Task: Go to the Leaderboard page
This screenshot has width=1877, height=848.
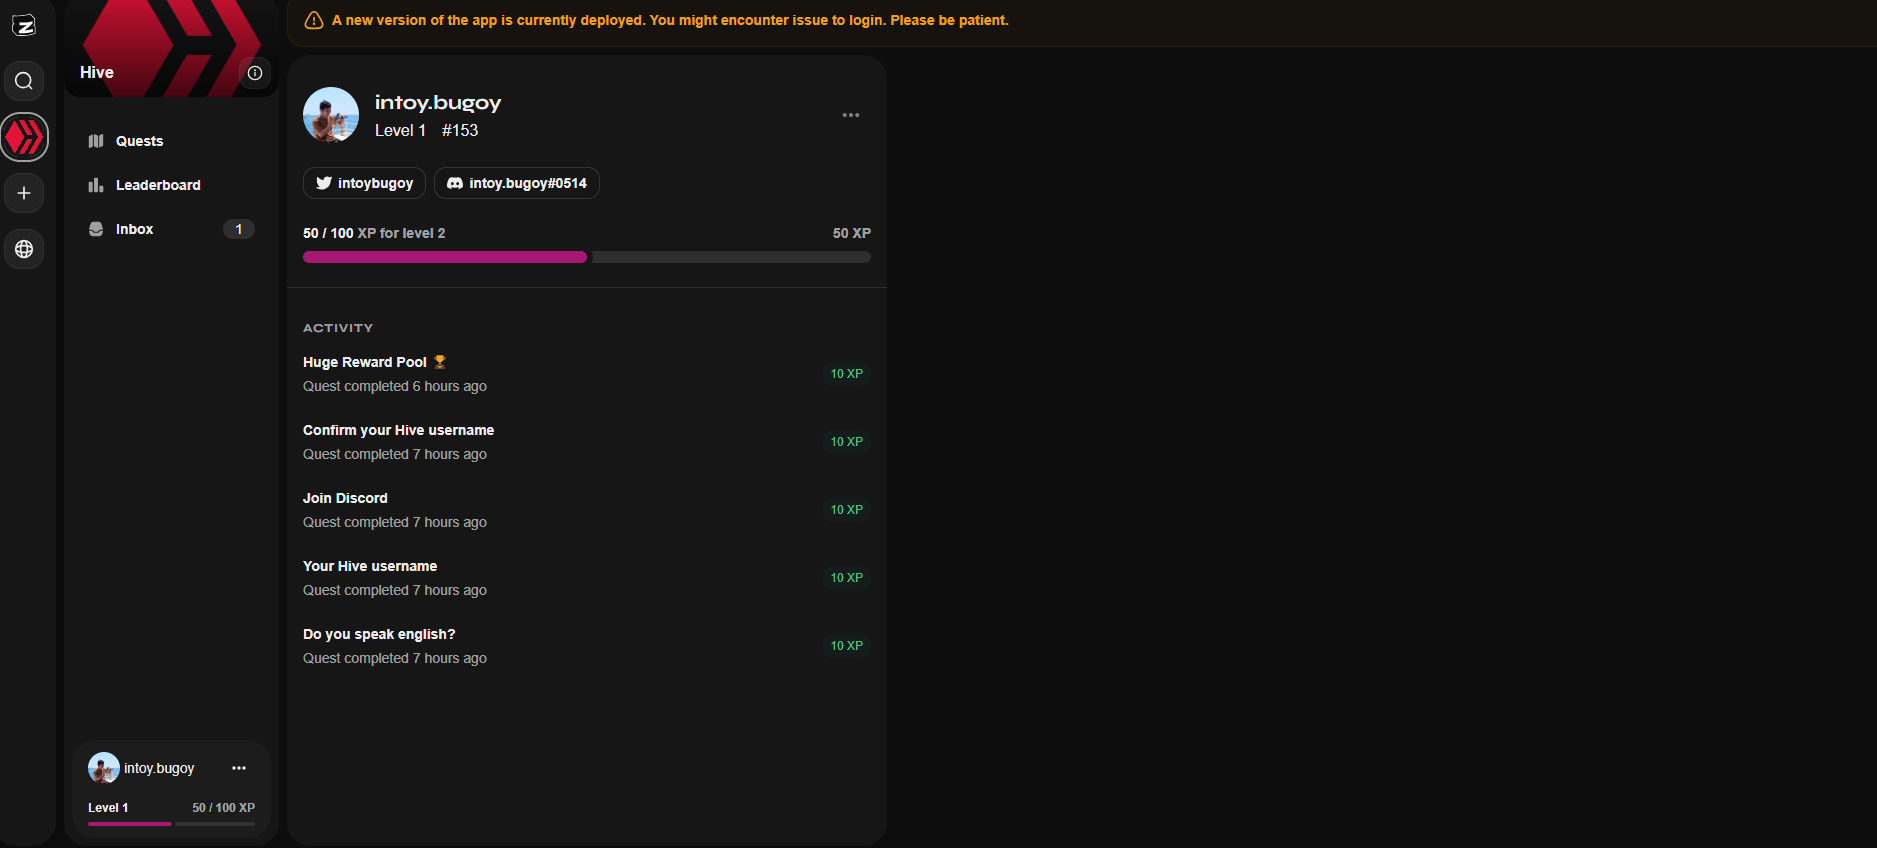Action: coord(158,185)
